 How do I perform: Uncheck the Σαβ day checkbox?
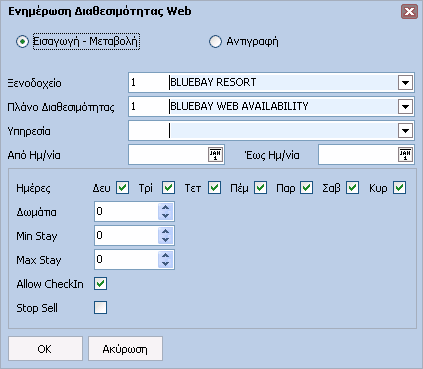point(353,188)
